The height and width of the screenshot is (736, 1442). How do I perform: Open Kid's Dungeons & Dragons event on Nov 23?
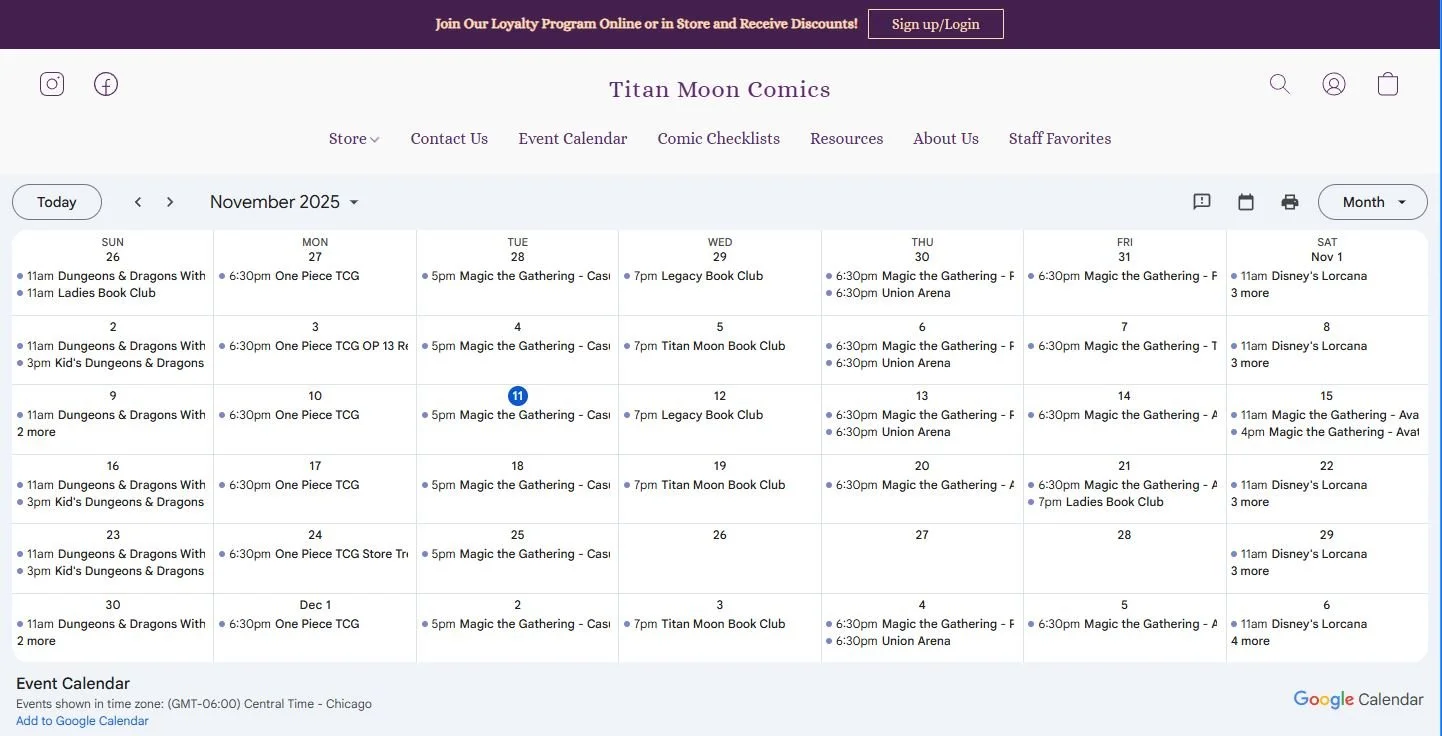(x=112, y=571)
